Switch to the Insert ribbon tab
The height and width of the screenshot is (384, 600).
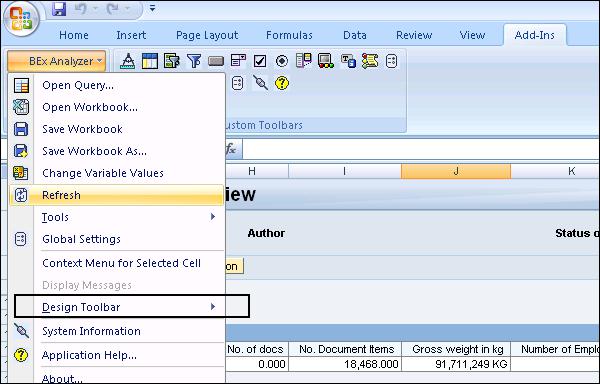pos(131,35)
